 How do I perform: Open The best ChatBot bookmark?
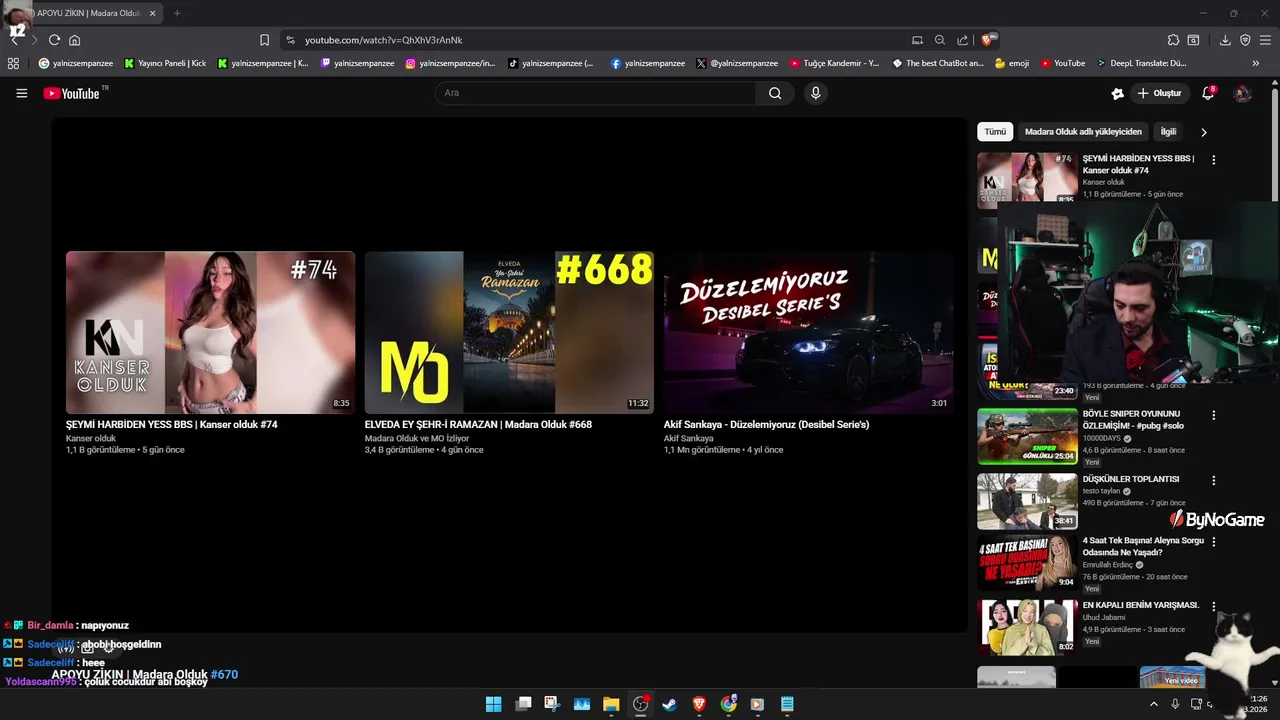coord(938,63)
